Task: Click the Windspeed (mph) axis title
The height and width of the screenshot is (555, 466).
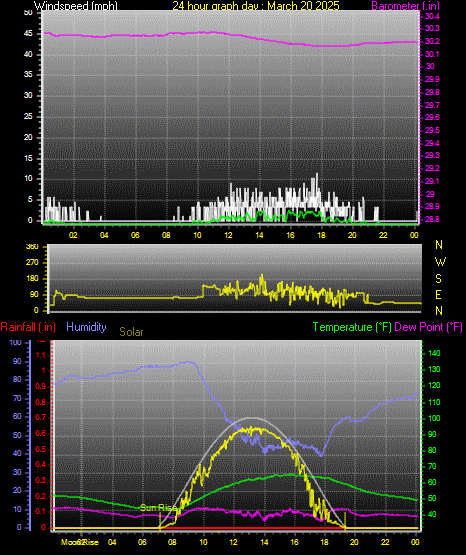Action: tap(76, 6)
